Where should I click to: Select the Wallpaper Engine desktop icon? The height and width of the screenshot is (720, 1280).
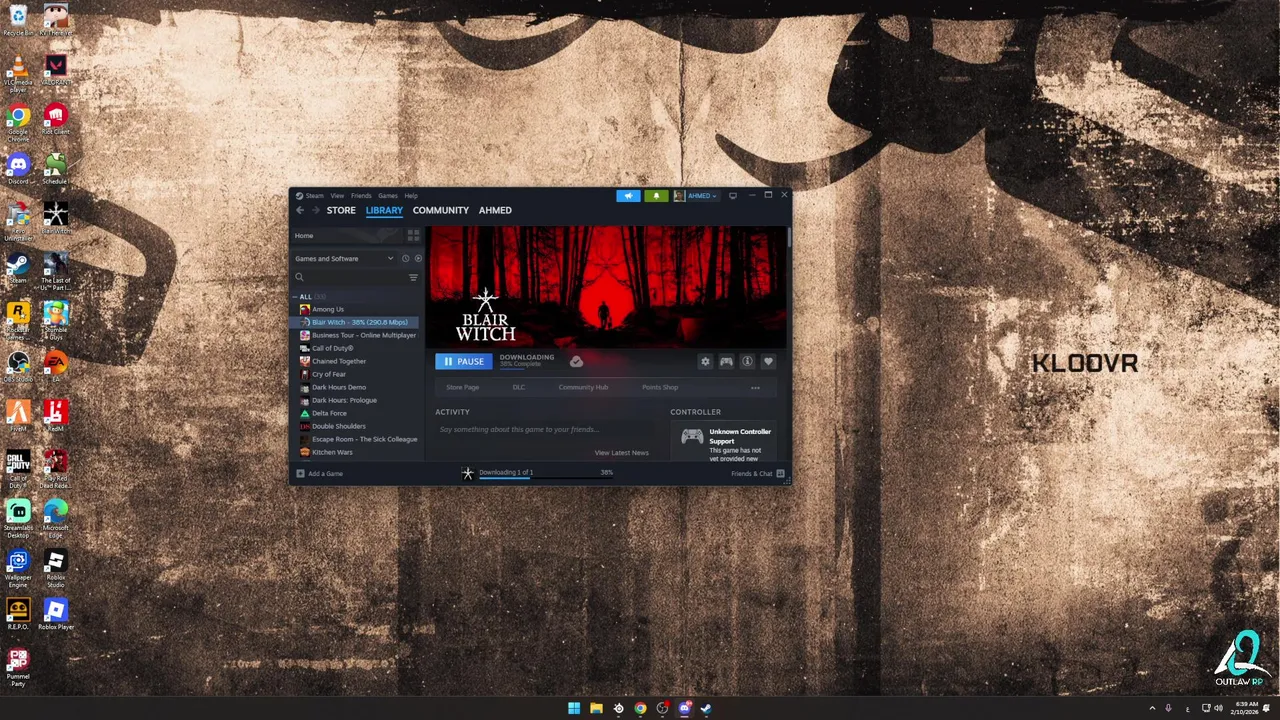point(18,566)
